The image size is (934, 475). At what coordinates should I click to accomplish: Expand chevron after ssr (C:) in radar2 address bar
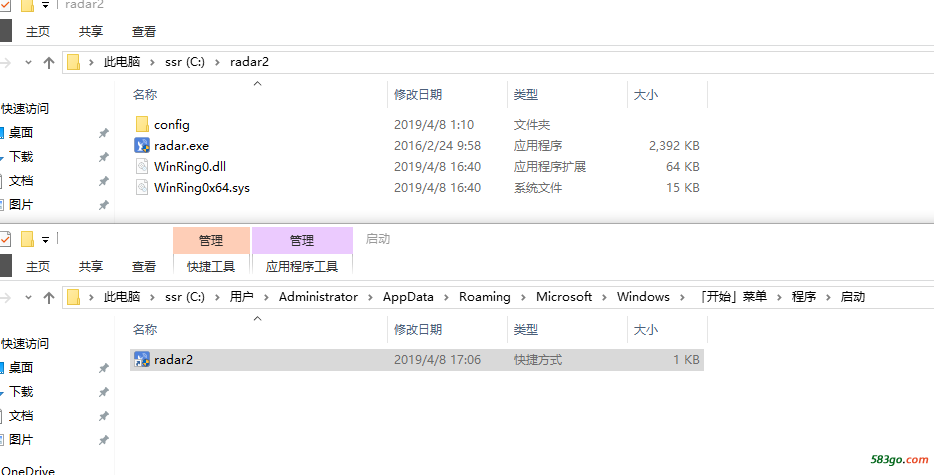[217, 62]
